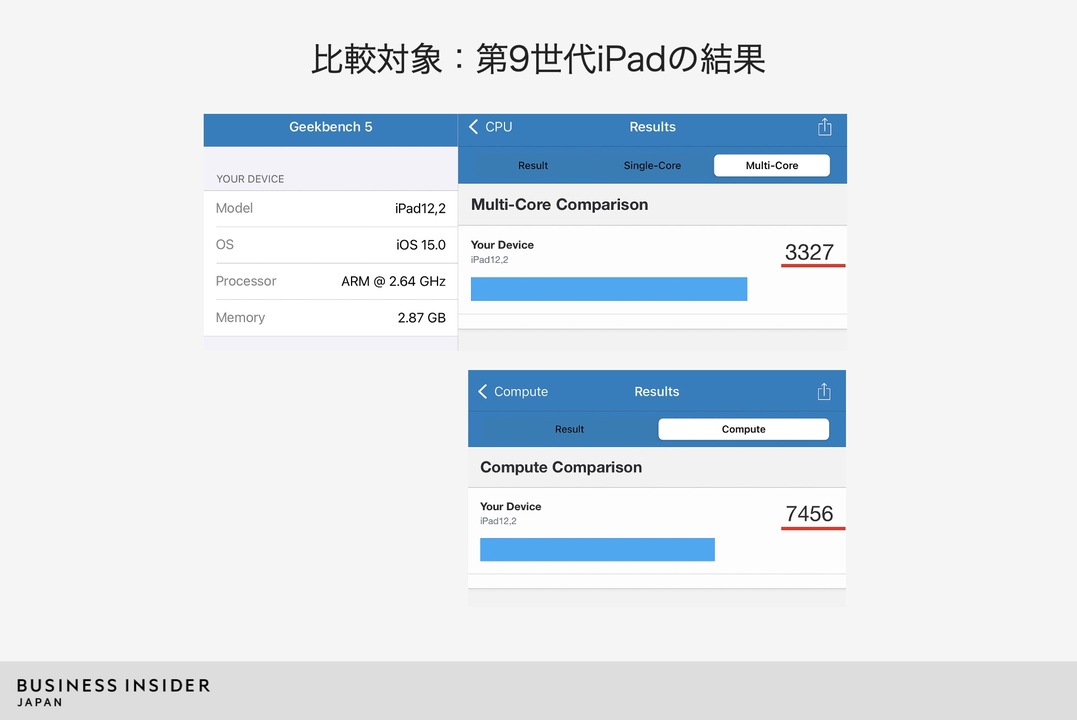The image size is (1077, 720).
Task: Click the Multi-Core blue score bar
Action: tap(609, 289)
